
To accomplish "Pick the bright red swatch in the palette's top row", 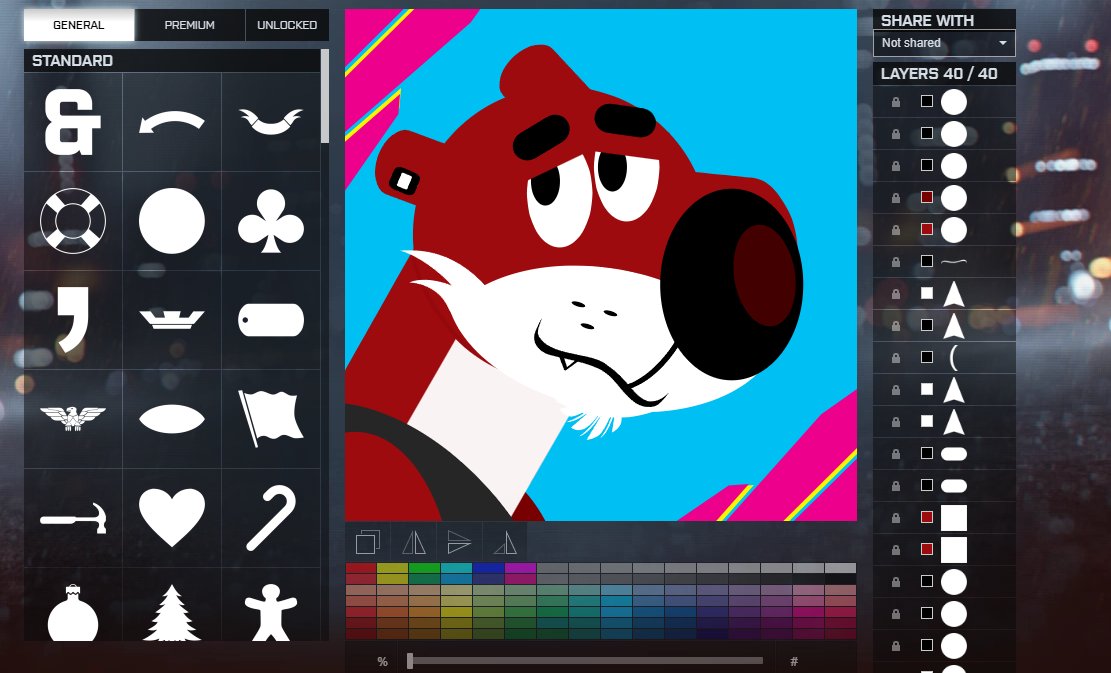I will tap(361, 568).
